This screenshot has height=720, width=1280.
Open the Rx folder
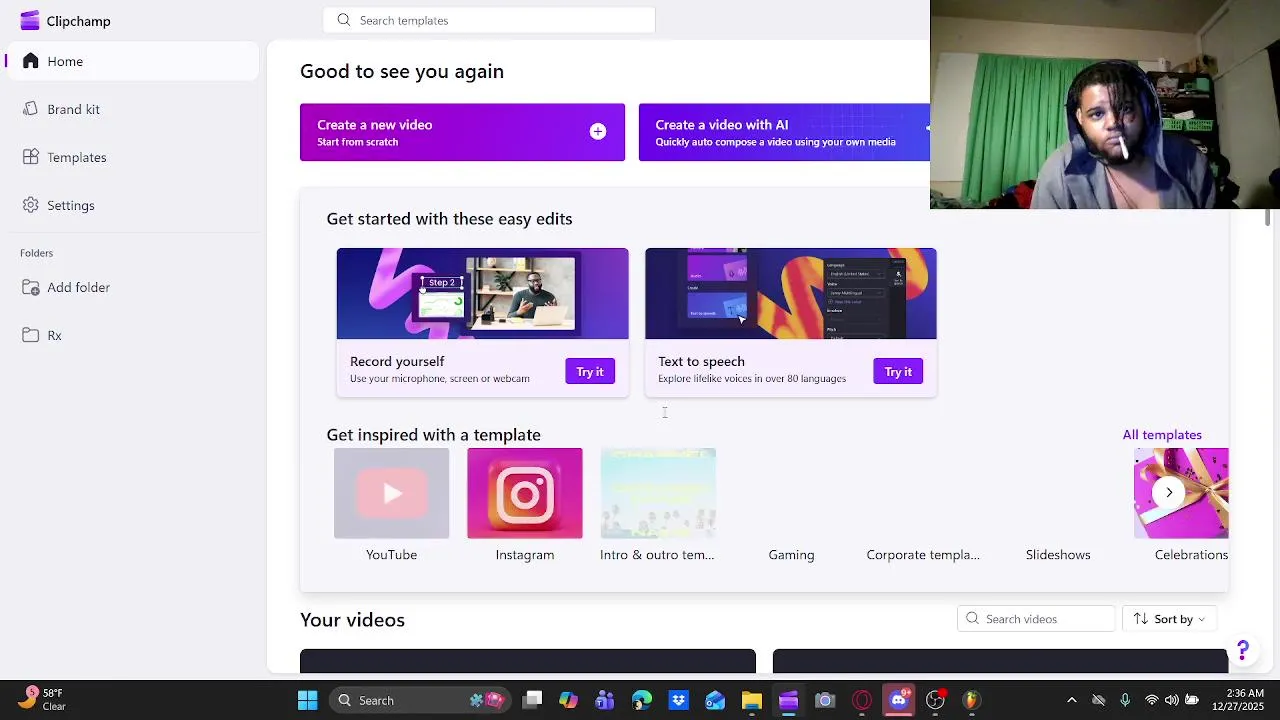click(132, 335)
